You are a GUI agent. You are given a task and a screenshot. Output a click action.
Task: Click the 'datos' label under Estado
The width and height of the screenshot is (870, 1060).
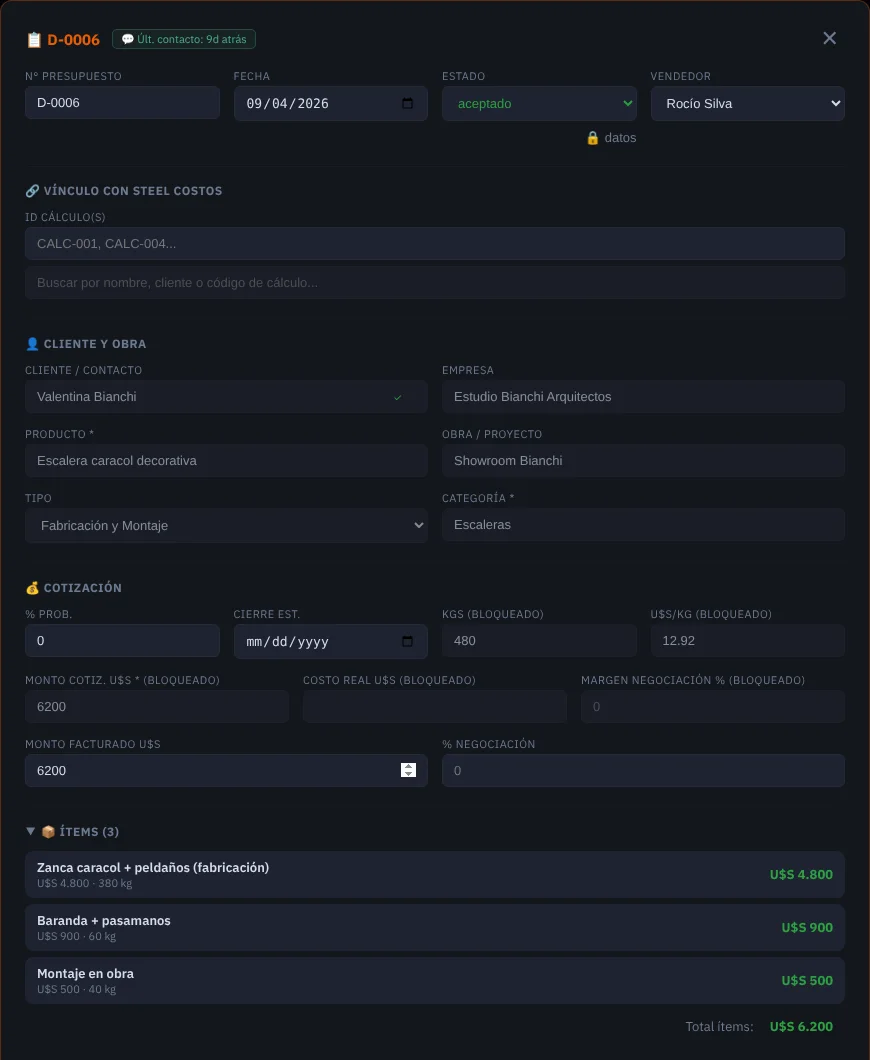(621, 138)
